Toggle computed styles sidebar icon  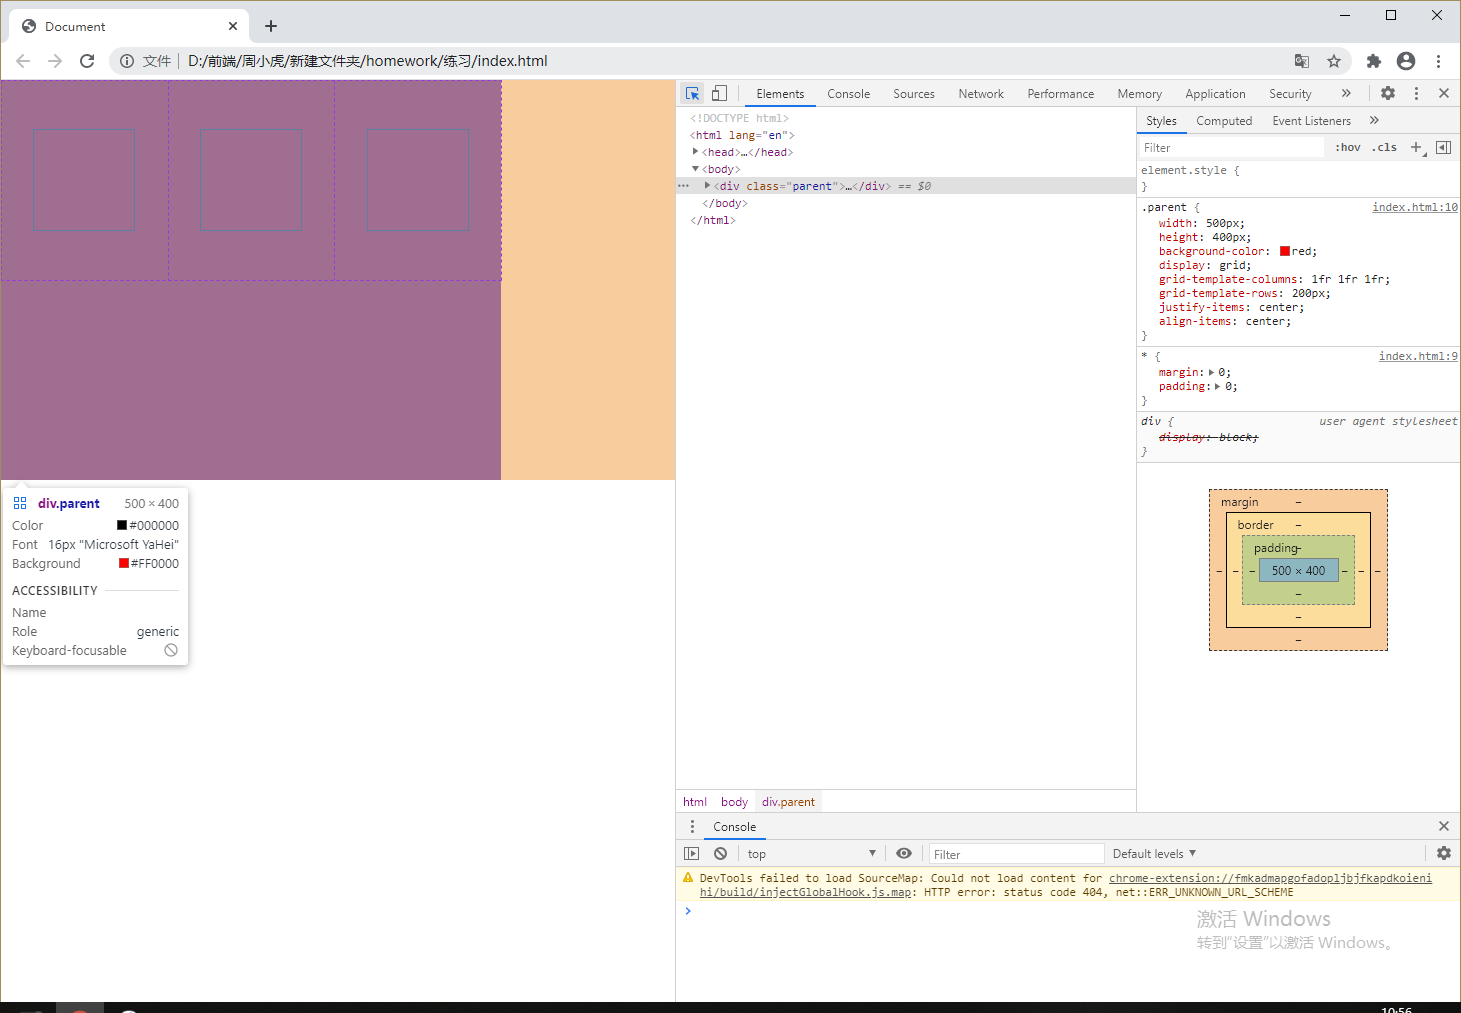[1443, 147]
